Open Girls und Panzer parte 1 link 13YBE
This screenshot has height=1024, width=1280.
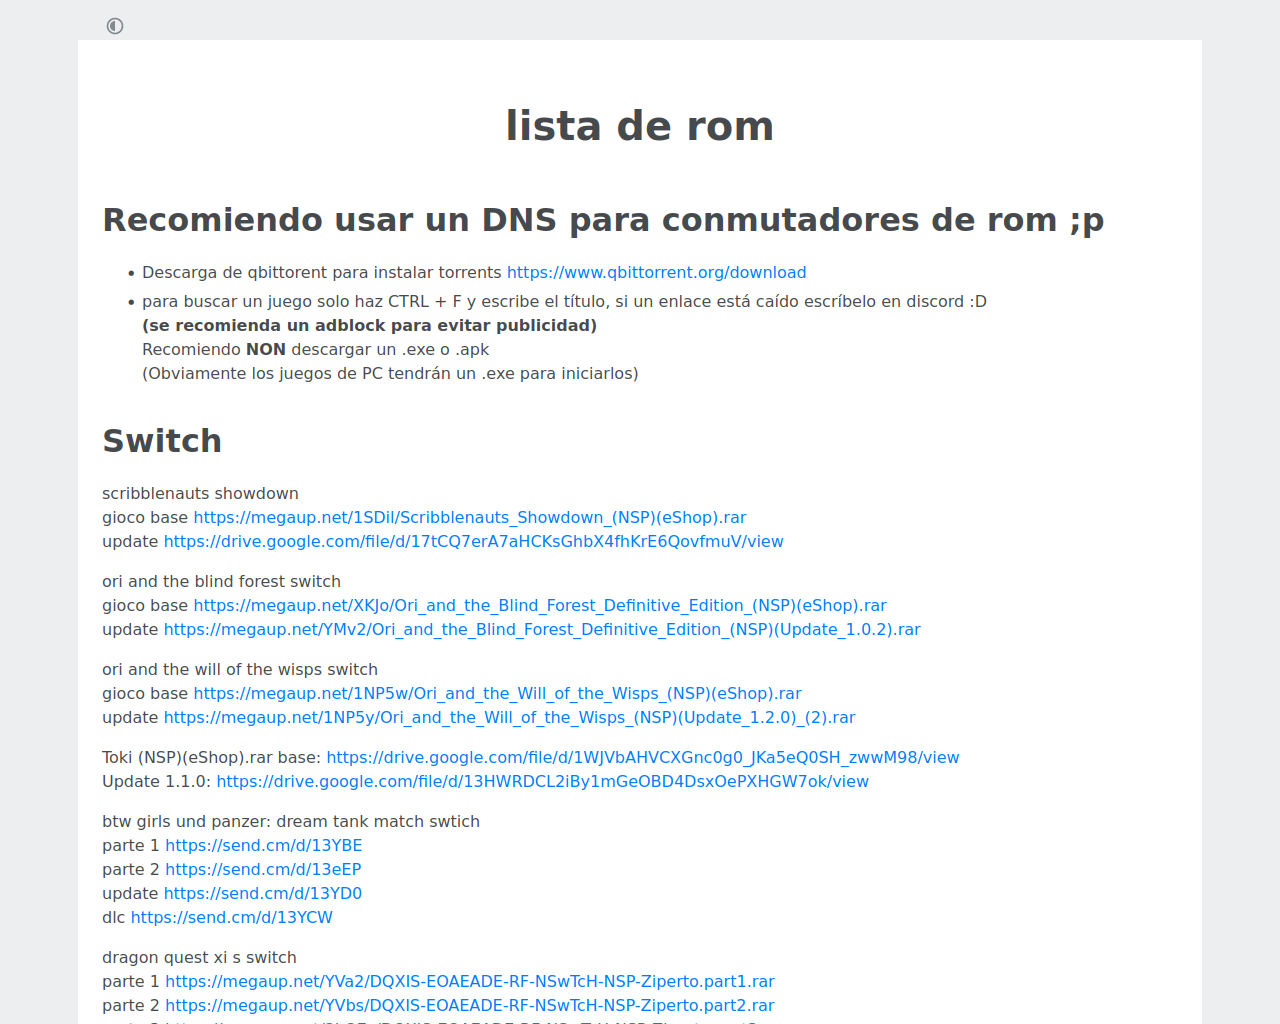click(264, 846)
